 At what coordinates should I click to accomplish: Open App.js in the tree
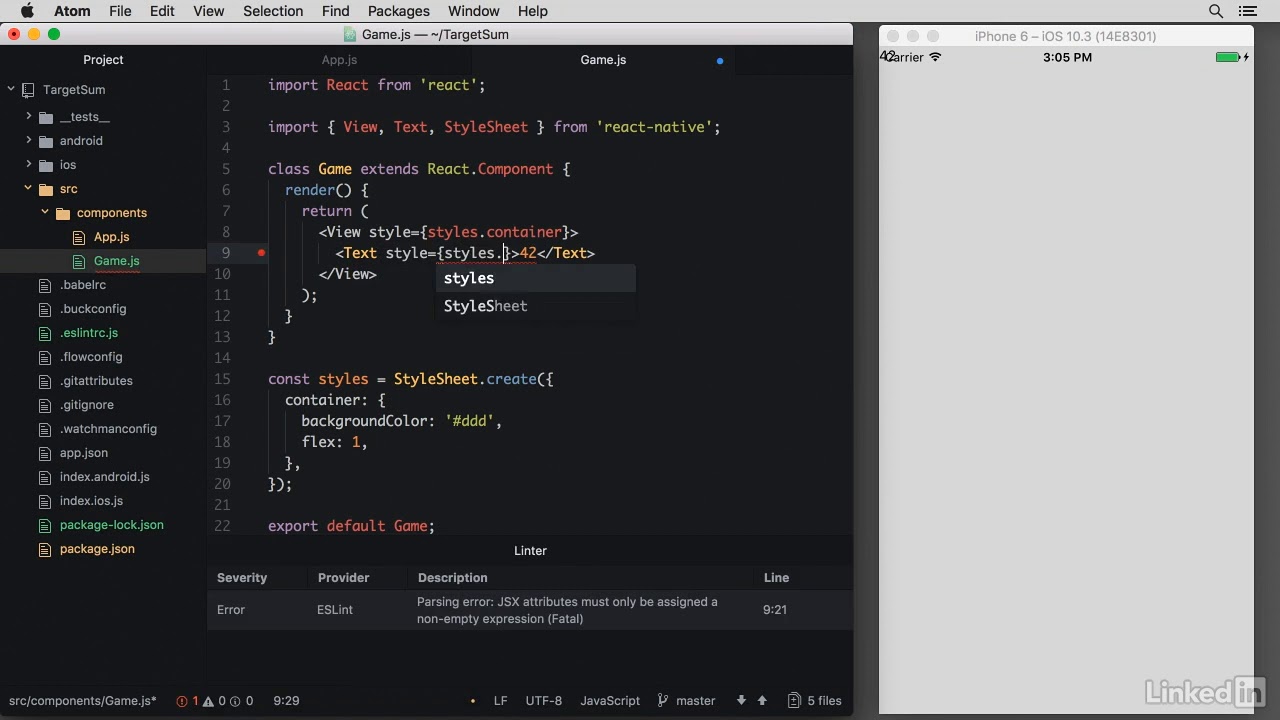point(111,237)
